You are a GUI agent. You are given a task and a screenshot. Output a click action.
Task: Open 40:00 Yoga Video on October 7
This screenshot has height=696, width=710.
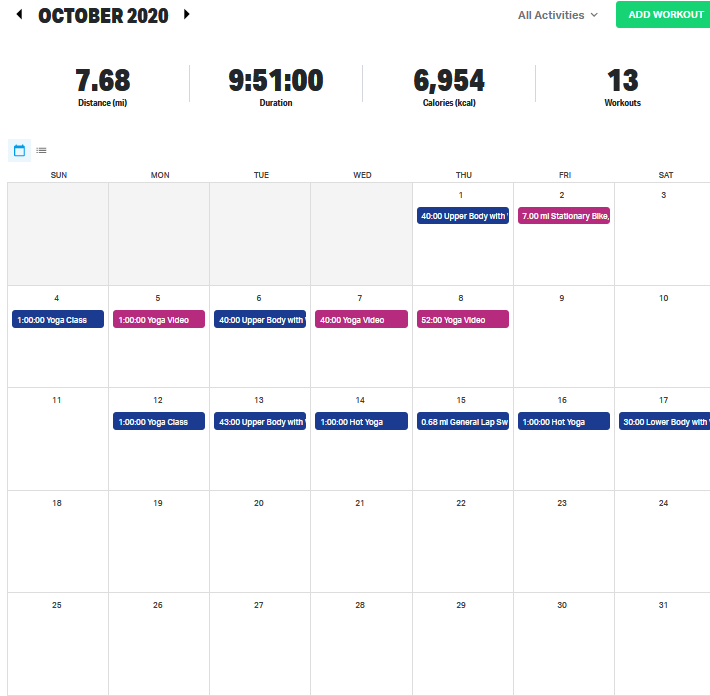[362, 319]
